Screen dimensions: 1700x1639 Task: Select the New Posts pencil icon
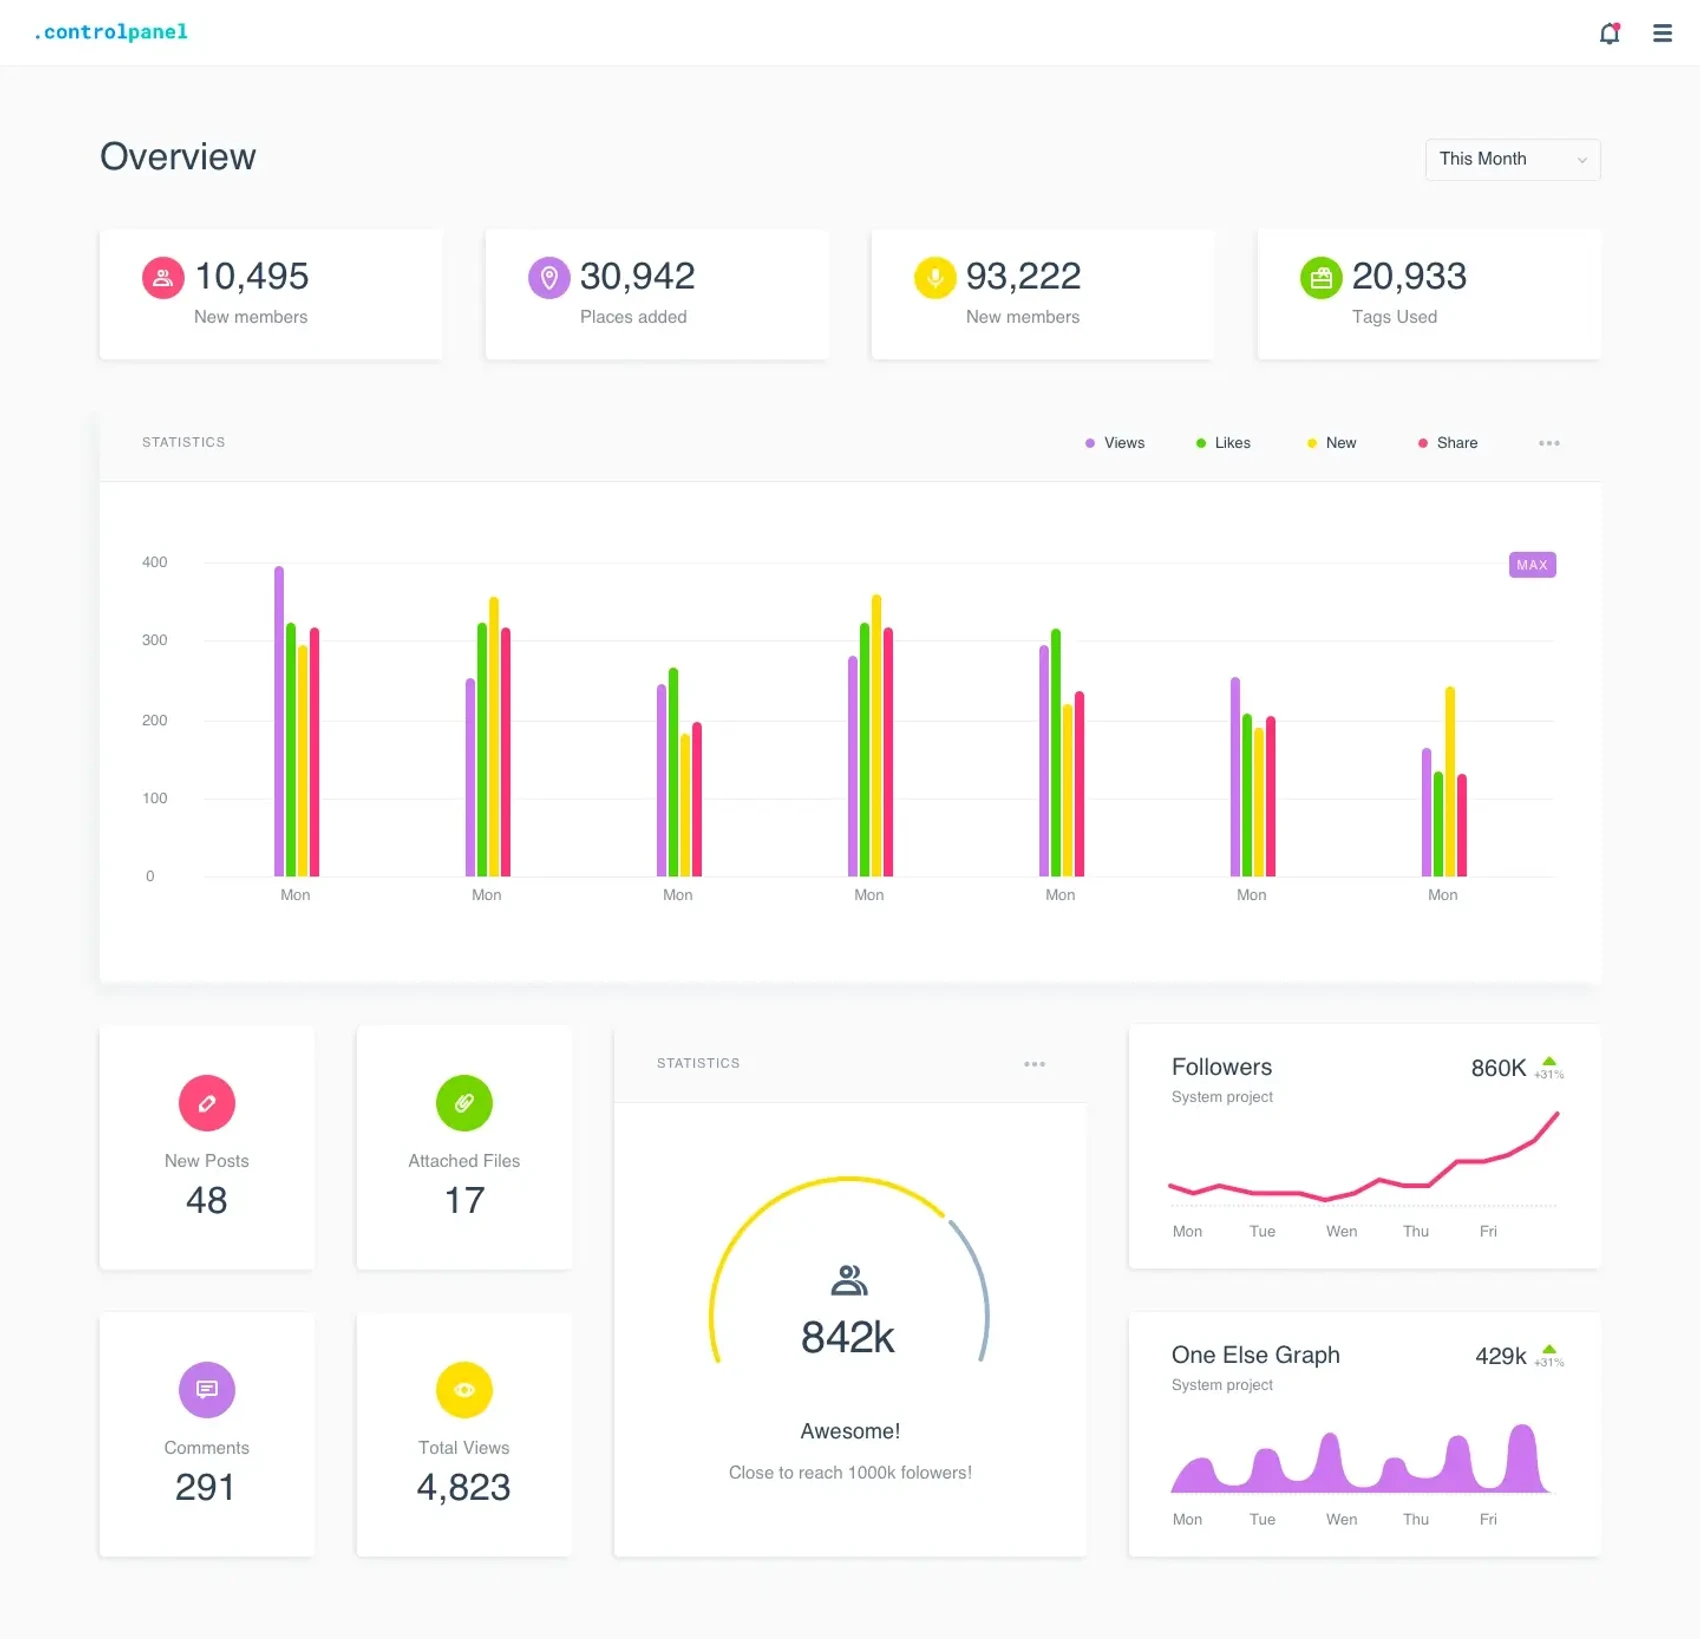[206, 1103]
